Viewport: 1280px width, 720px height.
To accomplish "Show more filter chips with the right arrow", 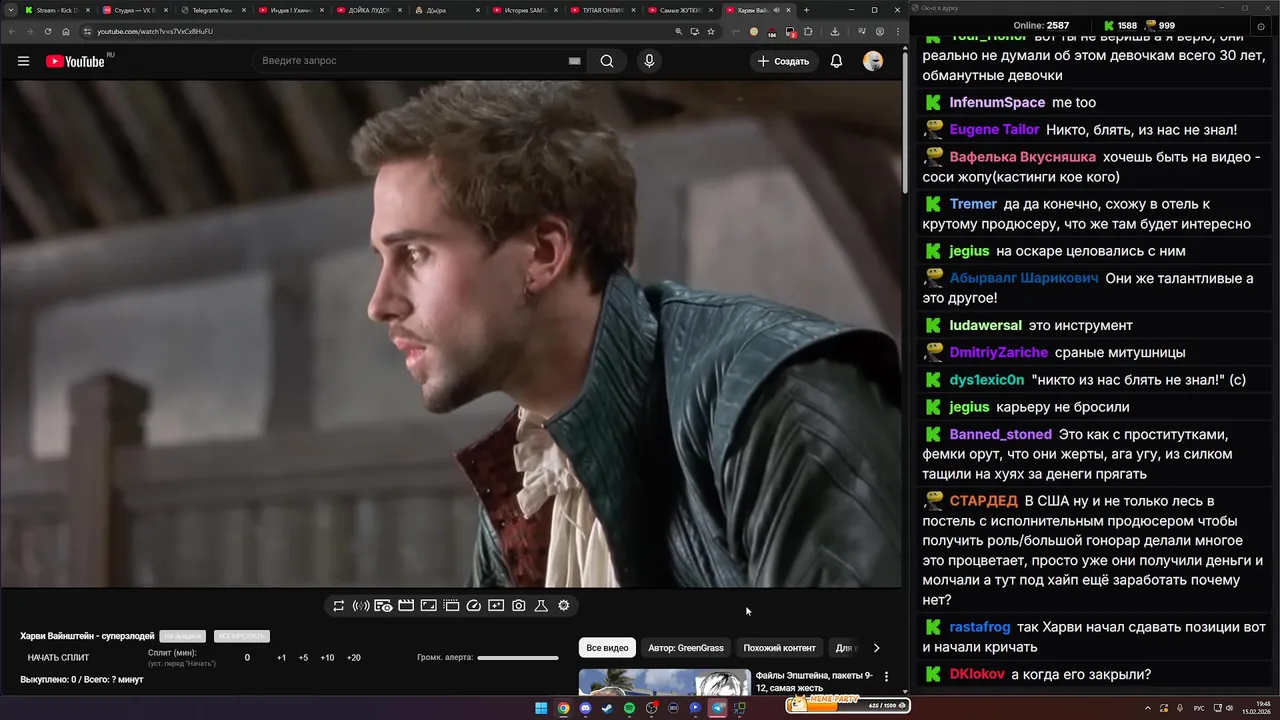I will (x=877, y=648).
